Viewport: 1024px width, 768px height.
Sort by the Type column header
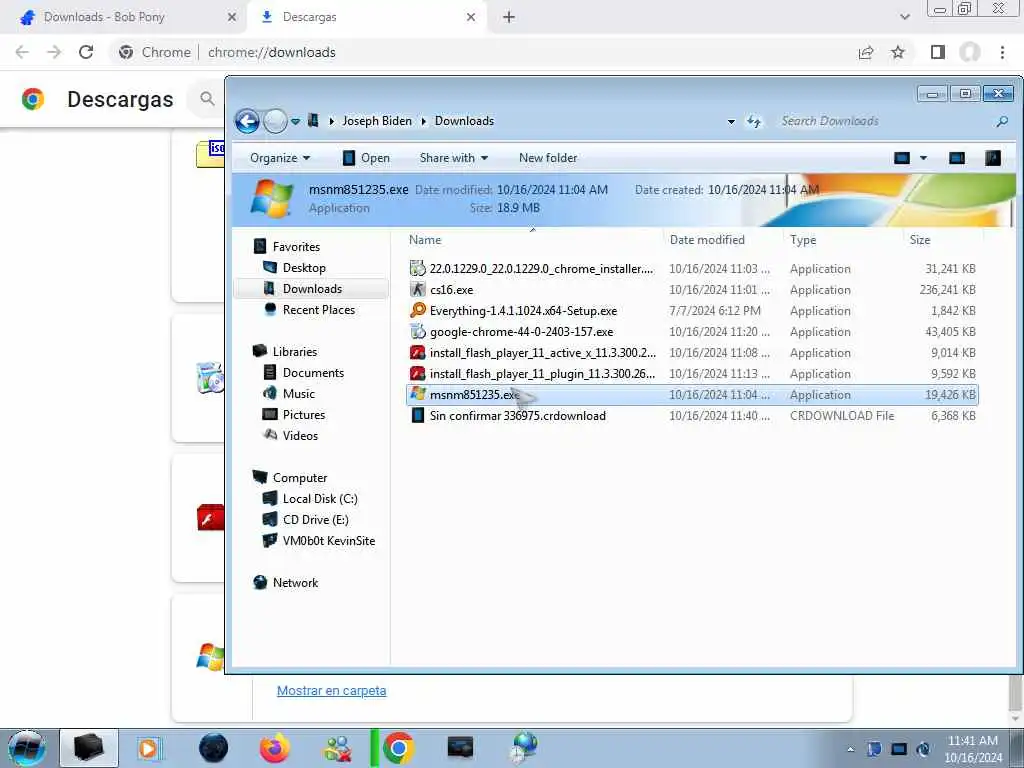tap(803, 240)
